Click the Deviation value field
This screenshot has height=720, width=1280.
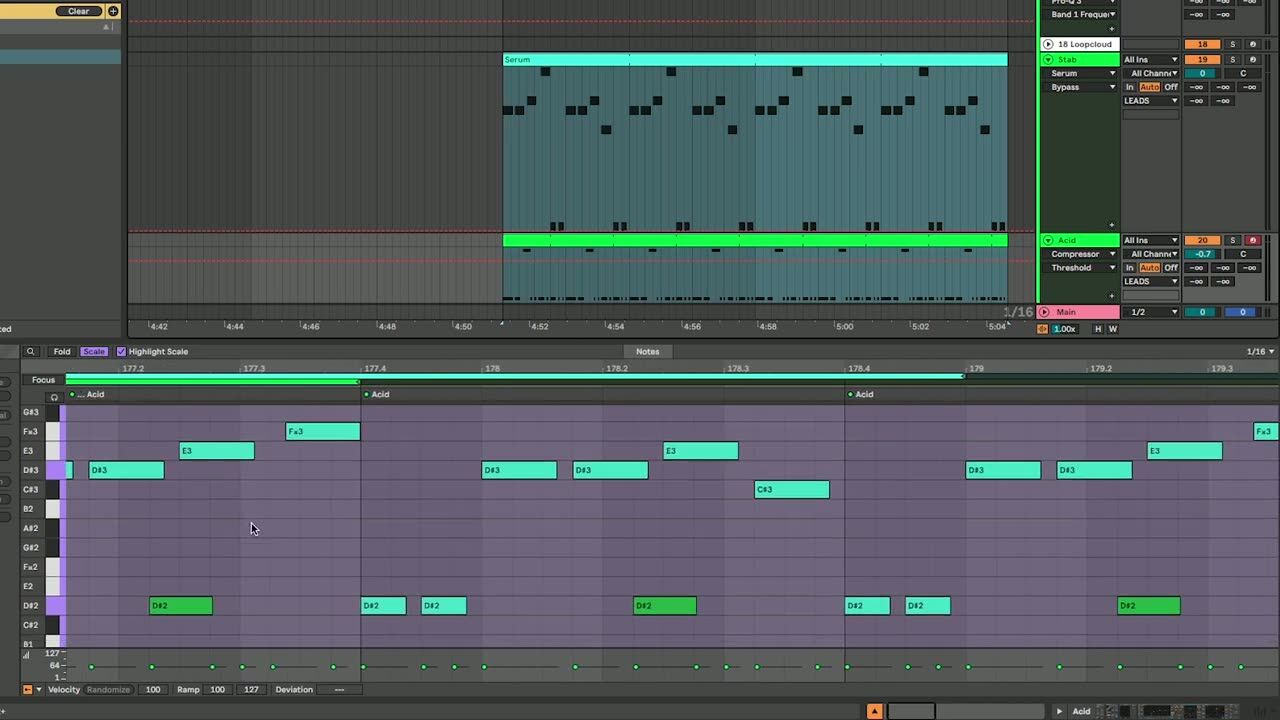(x=340, y=689)
